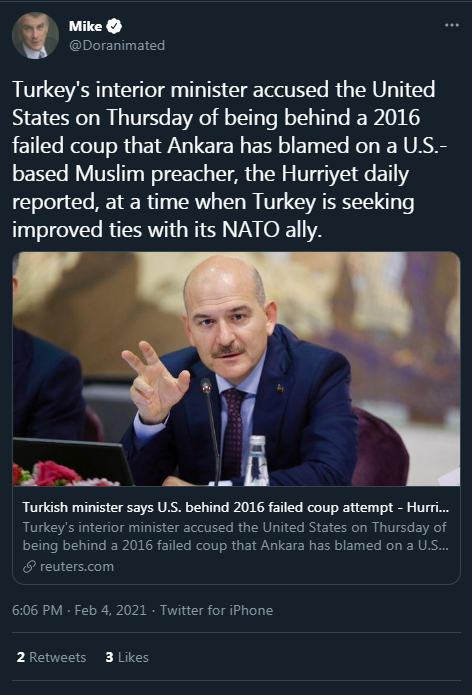Click the headline 'Turkish minister says U.S. behind 2016 failed coup attempt'
Viewport: 472px width, 695px height.
208,507
